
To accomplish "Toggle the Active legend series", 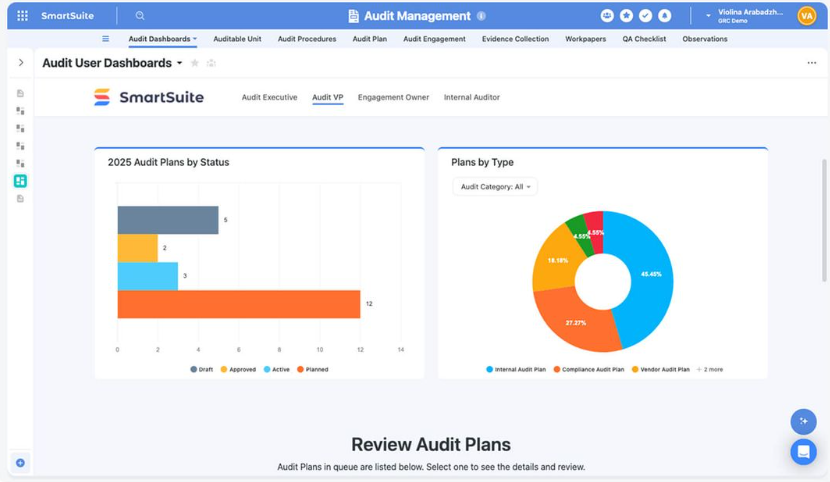I will pos(276,369).
